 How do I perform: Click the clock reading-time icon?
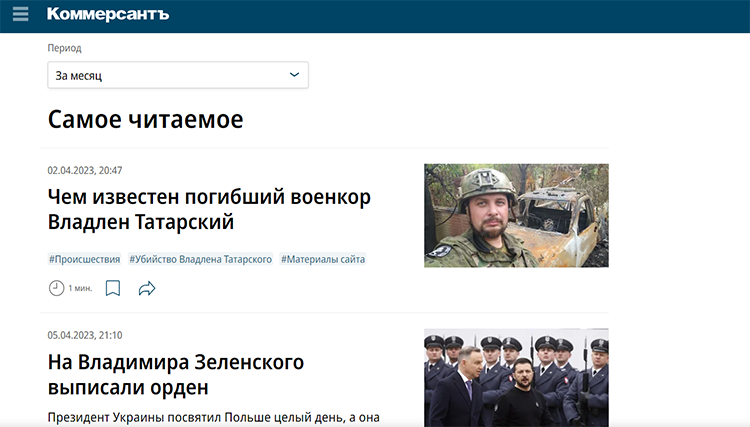(56, 288)
